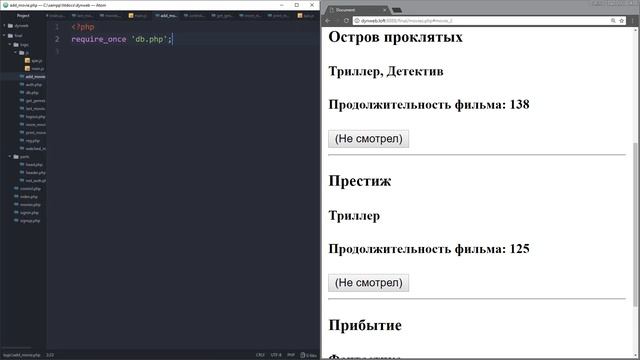Open the PHP grammar selector in status bar

pos(291,355)
